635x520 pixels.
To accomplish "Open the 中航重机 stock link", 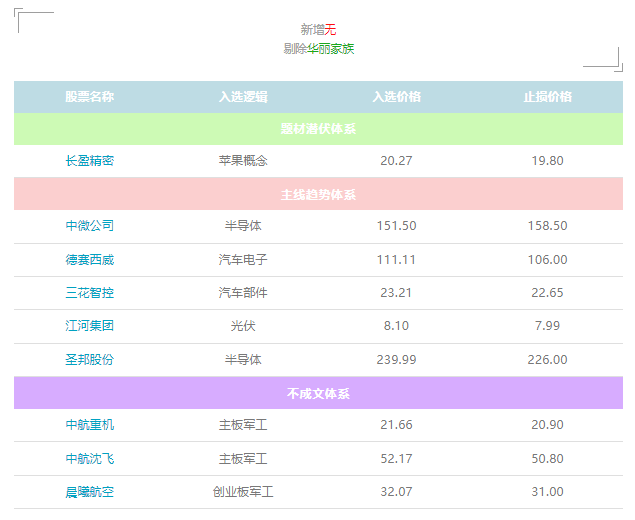I will click(x=89, y=425).
